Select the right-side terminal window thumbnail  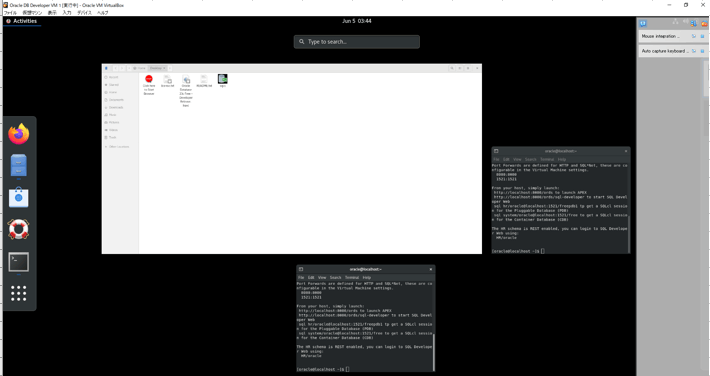pyautogui.click(x=561, y=200)
